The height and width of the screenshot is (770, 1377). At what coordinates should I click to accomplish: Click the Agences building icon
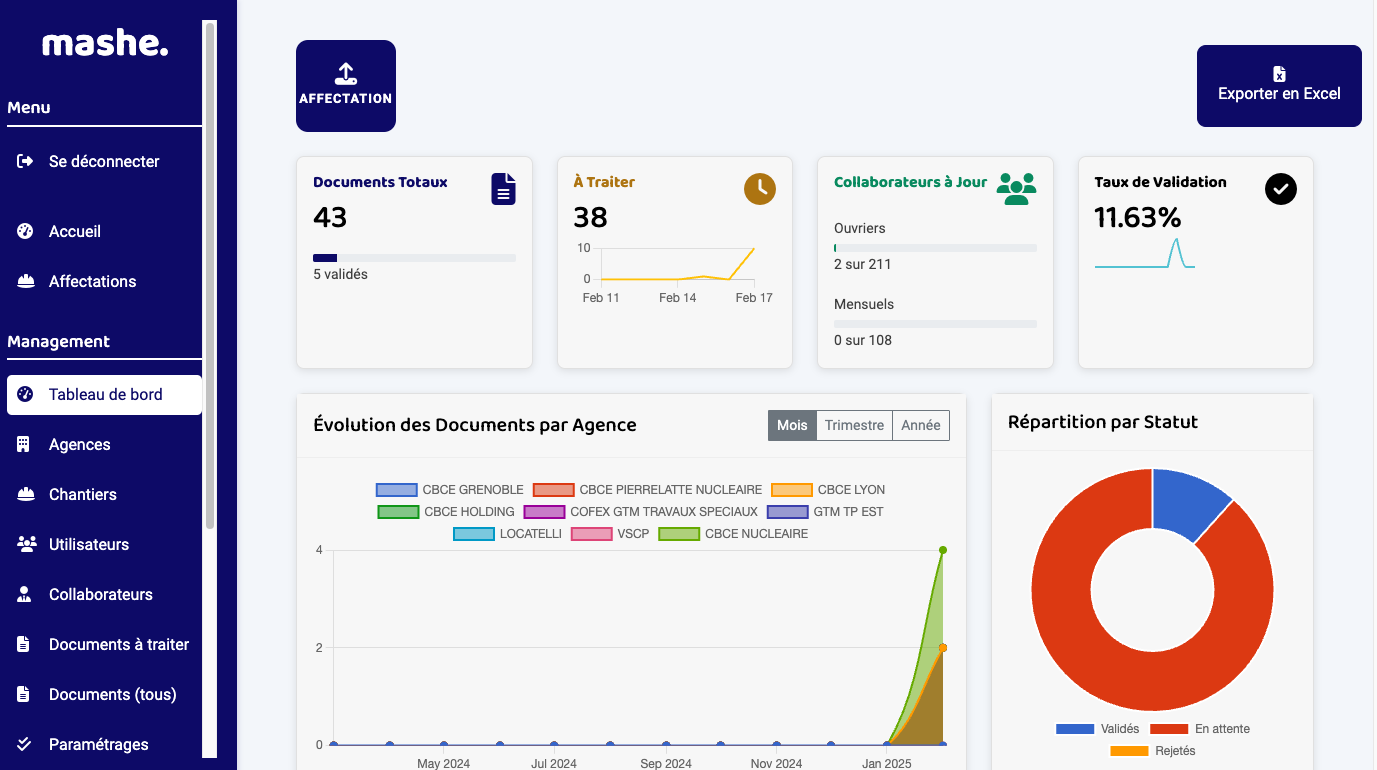pos(24,444)
